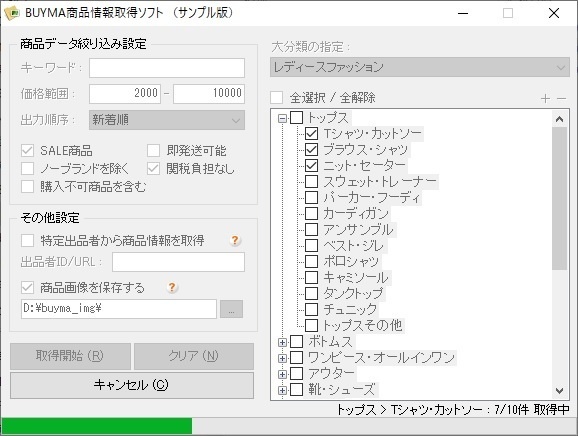Click the minus collapse-all icon above tree

(561, 98)
